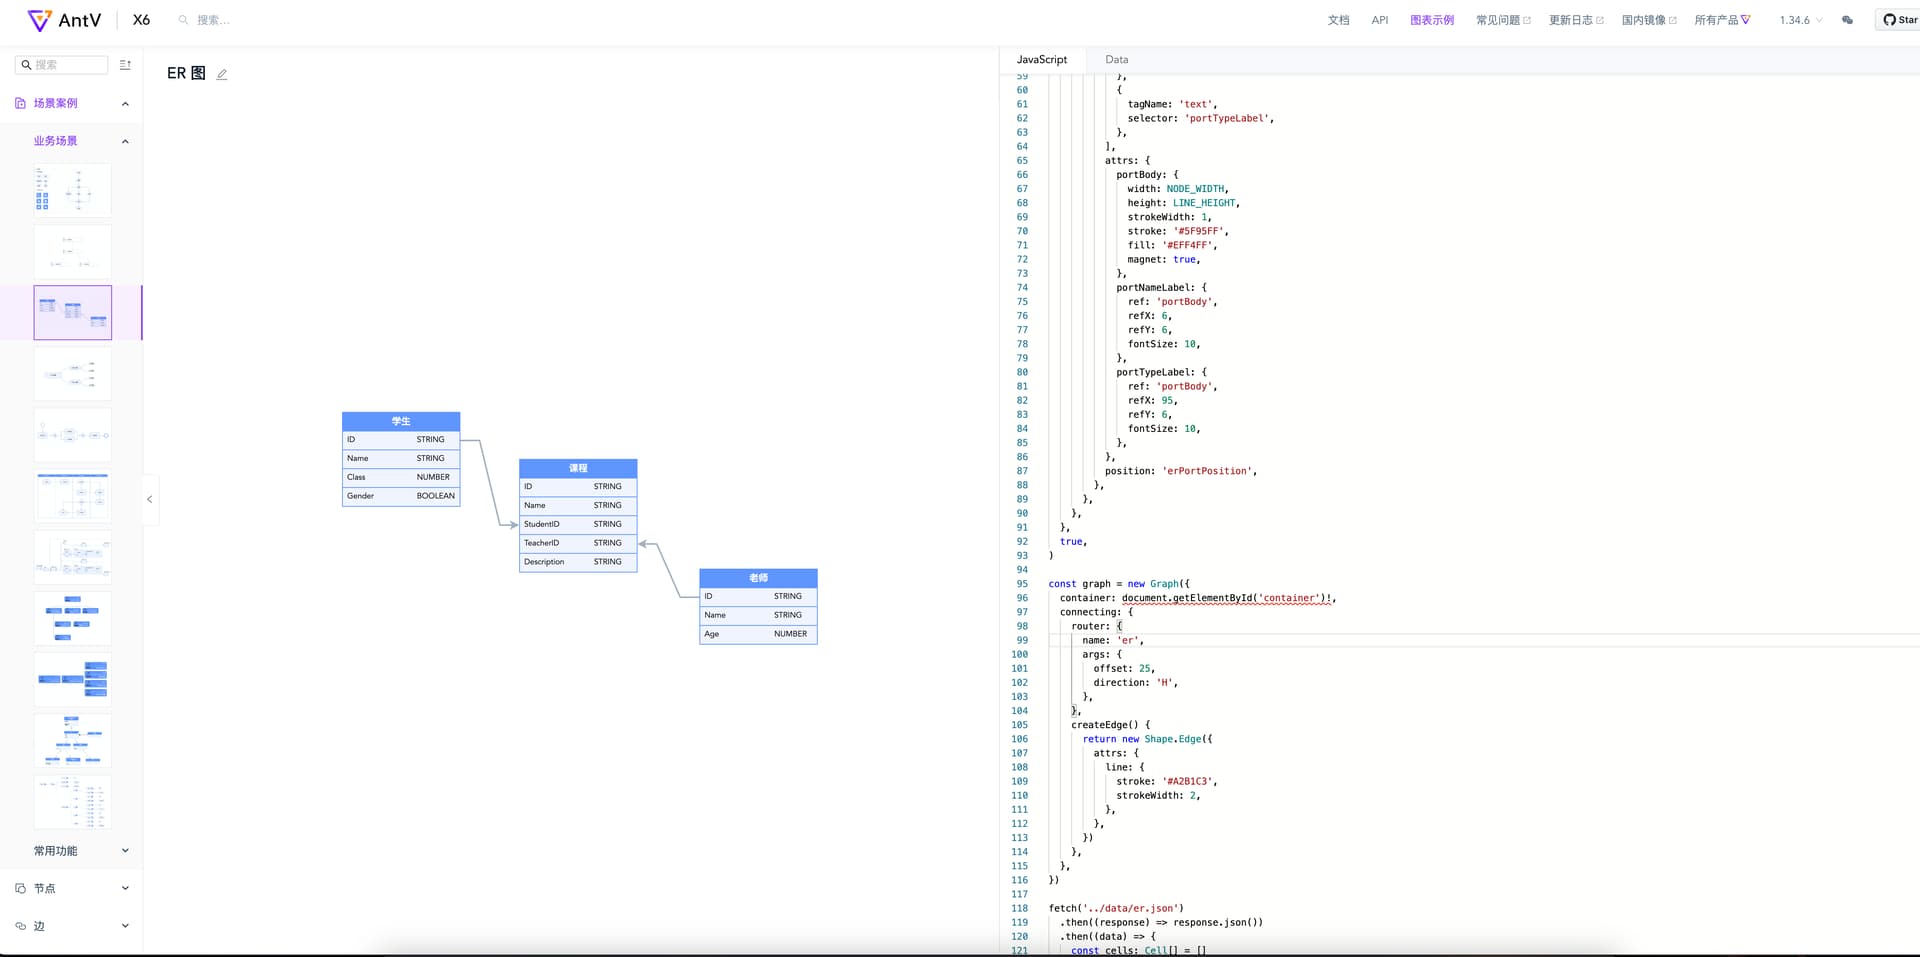
Task: Click the 边 section icon in sidebar
Action: coord(20,926)
